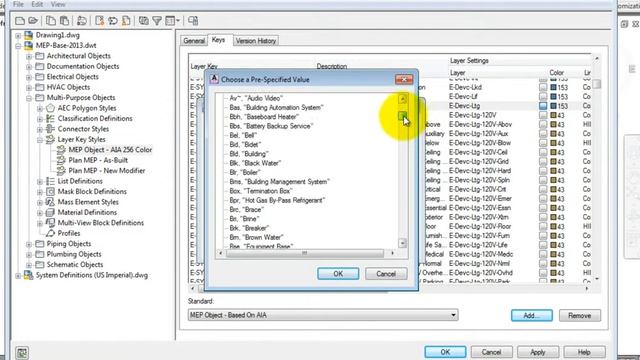Click the Style Manager bottom OK button
640x360 pixels.
tap(445, 352)
